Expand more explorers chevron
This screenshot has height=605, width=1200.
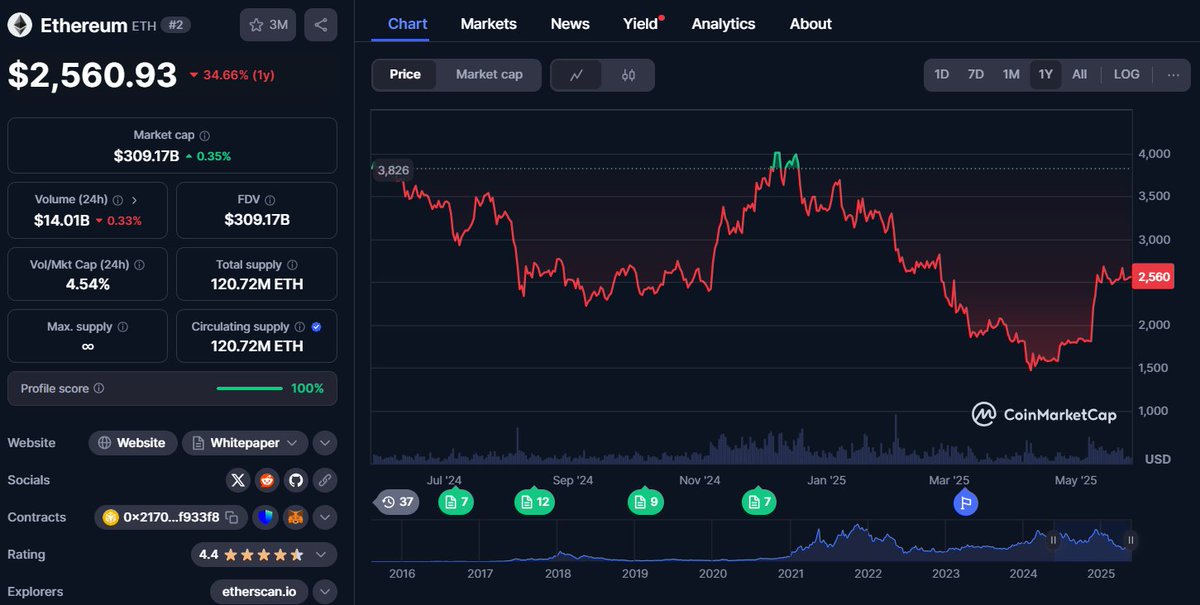coord(324,592)
